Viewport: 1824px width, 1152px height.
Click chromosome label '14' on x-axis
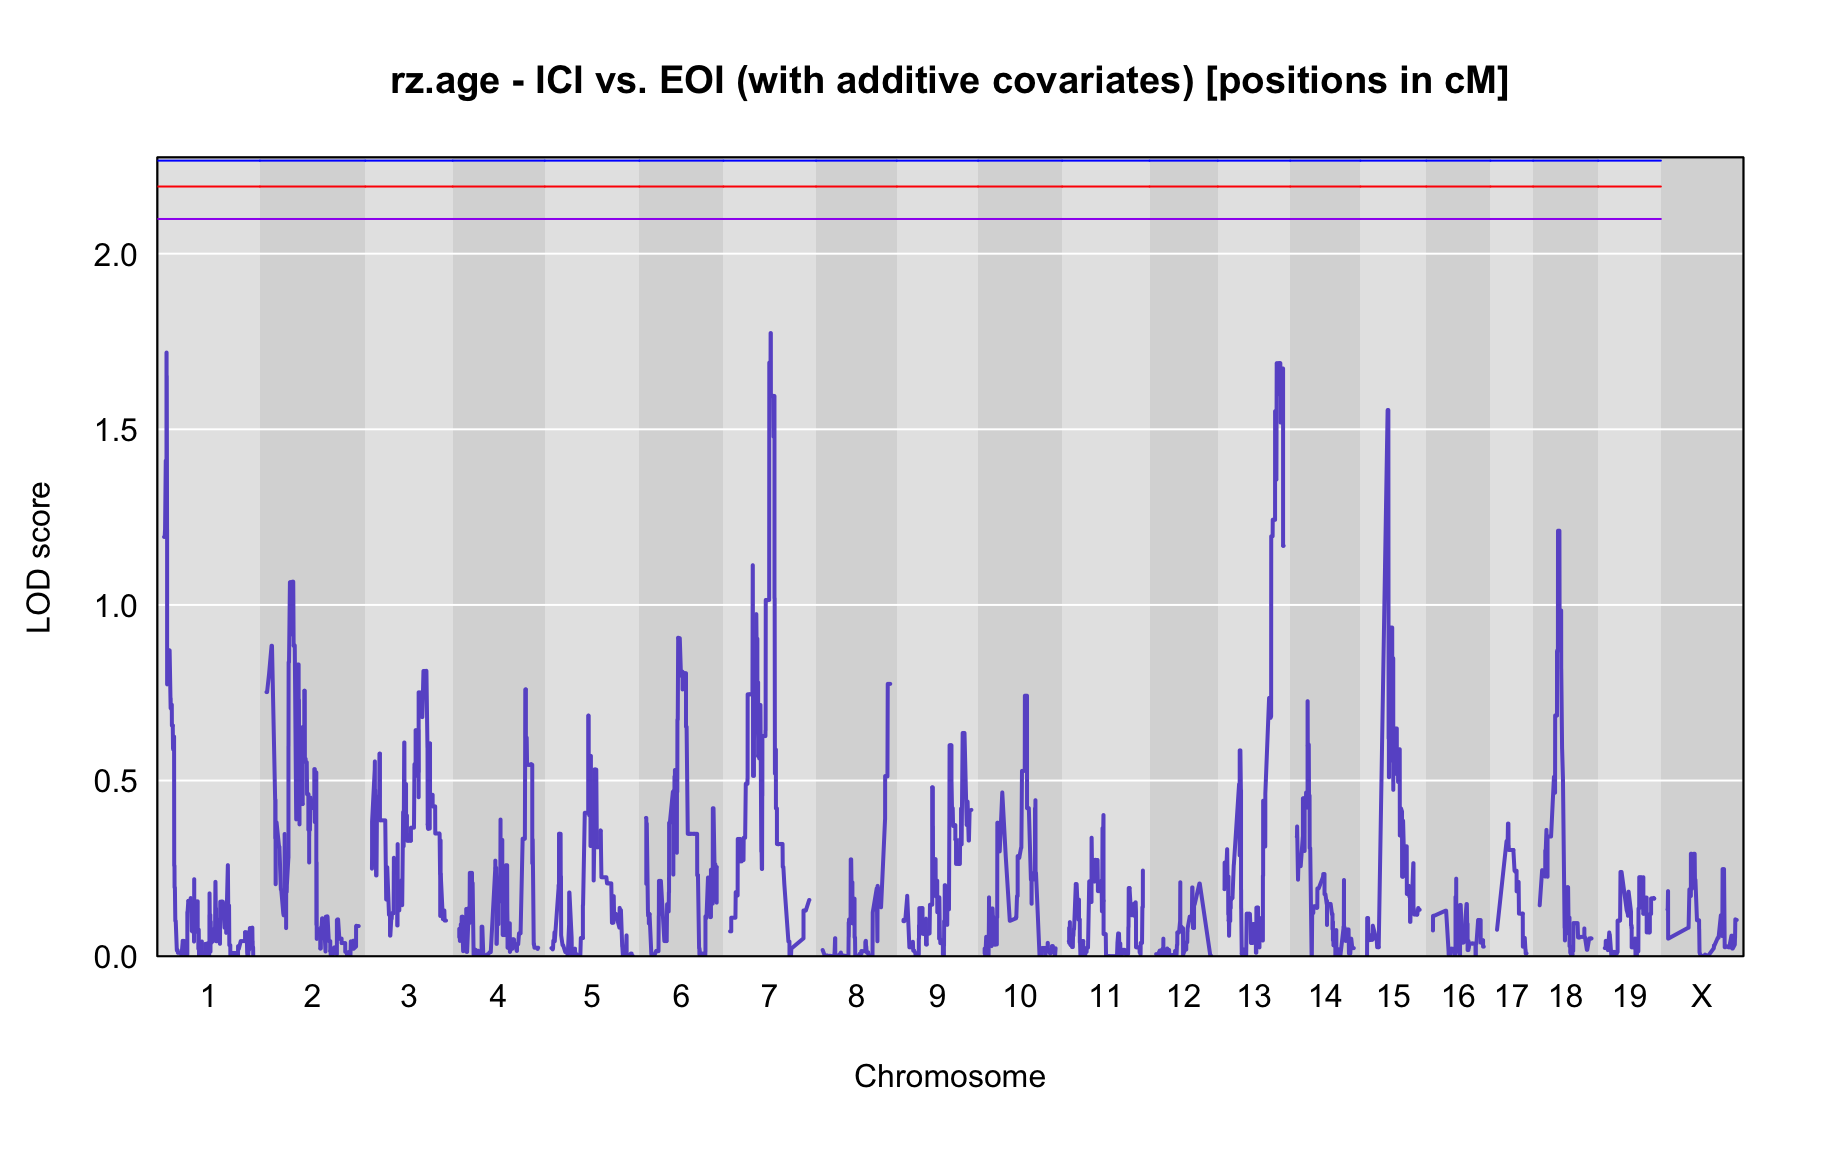tap(1325, 996)
